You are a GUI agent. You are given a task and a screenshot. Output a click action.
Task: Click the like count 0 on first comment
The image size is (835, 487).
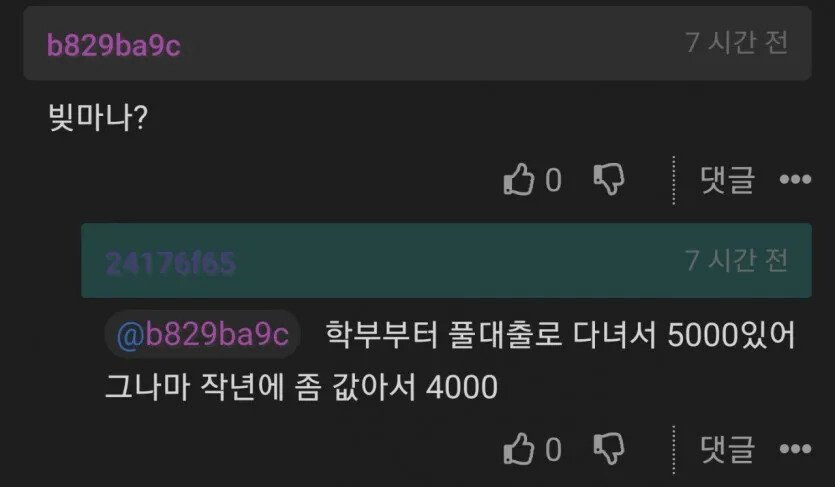coord(553,180)
